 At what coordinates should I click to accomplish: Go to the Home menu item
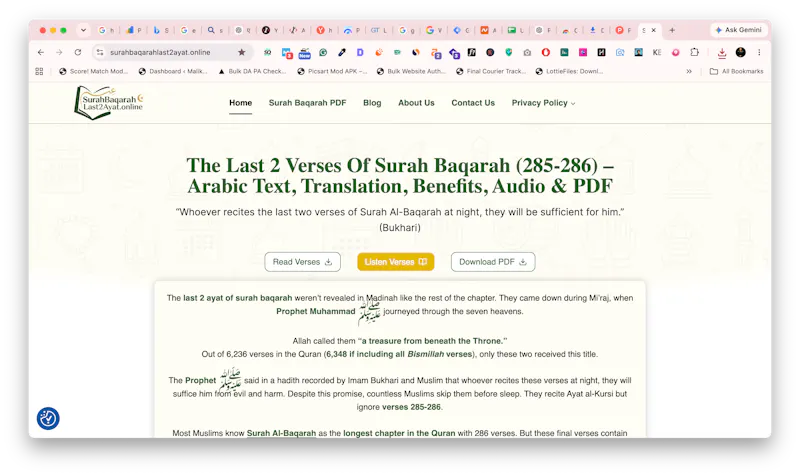point(240,103)
